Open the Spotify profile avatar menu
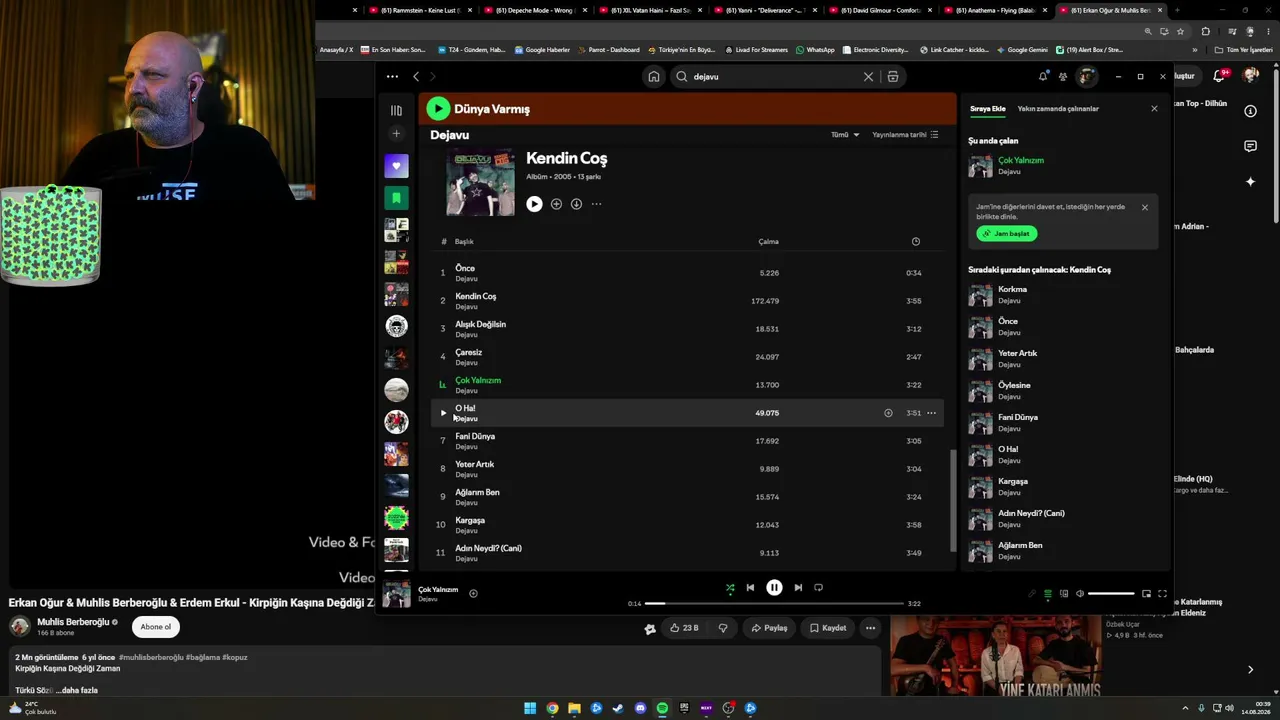The width and height of the screenshot is (1280, 720). (x=1087, y=76)
